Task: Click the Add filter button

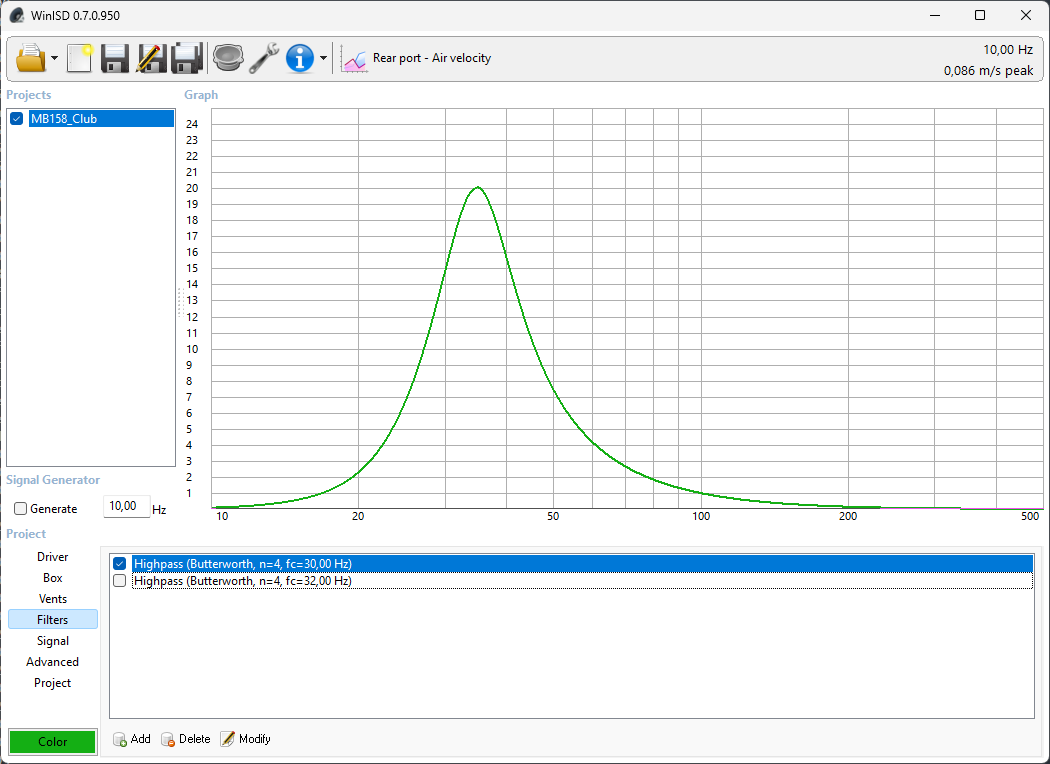Action: [132, 739]
